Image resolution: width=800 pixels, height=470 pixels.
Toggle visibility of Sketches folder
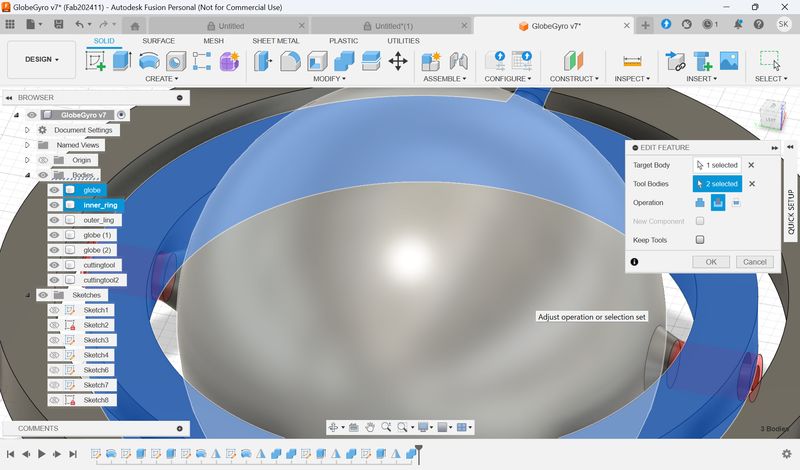[x=43, y=295]
